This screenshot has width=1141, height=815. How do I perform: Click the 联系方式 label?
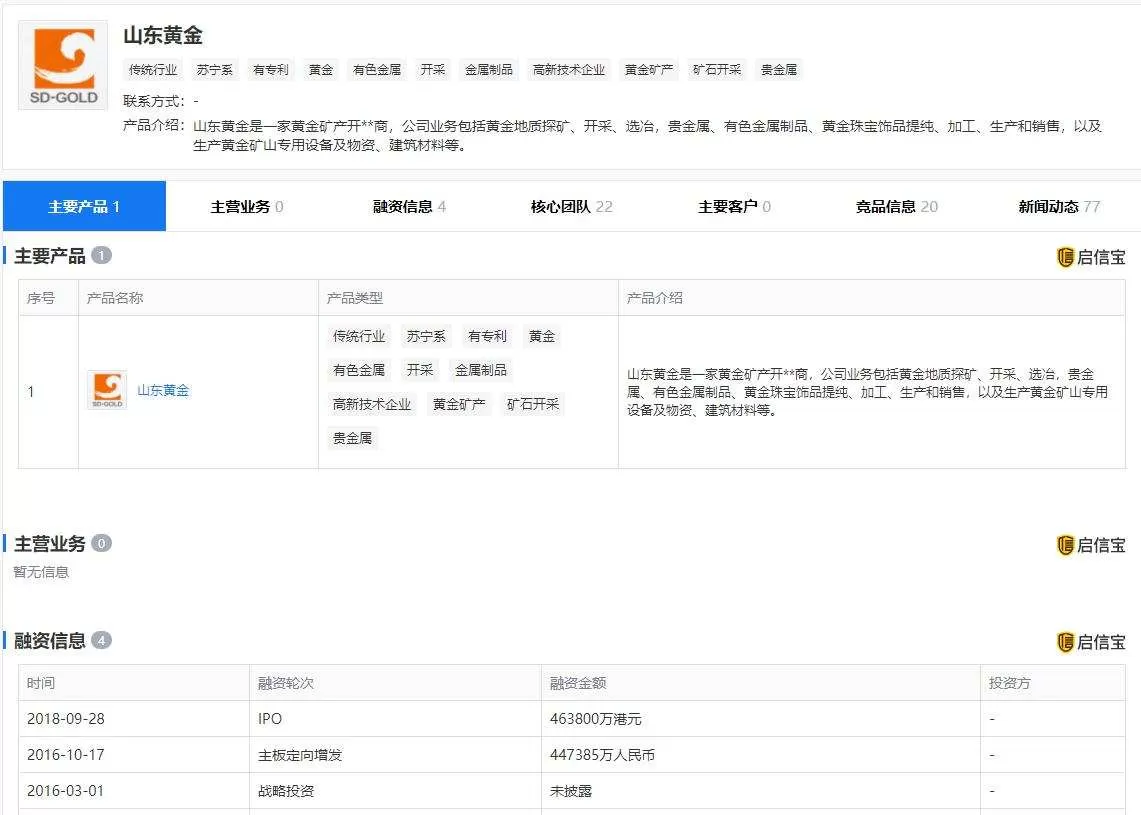coord(154,101)
